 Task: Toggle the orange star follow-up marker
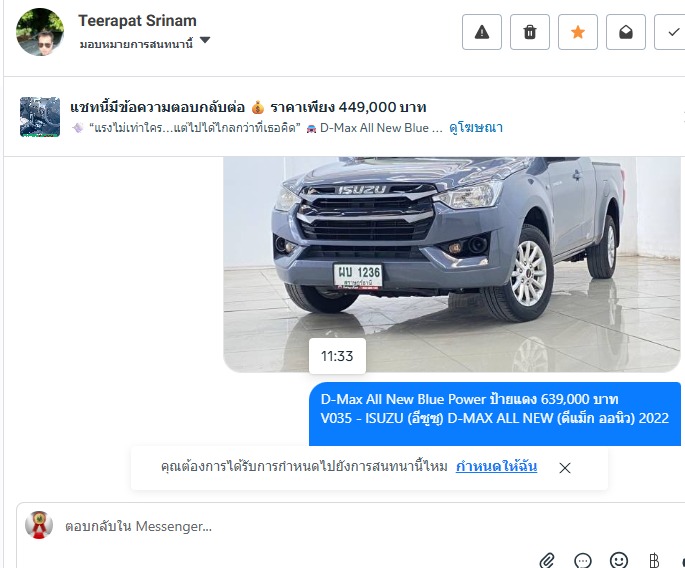(578, 32)
